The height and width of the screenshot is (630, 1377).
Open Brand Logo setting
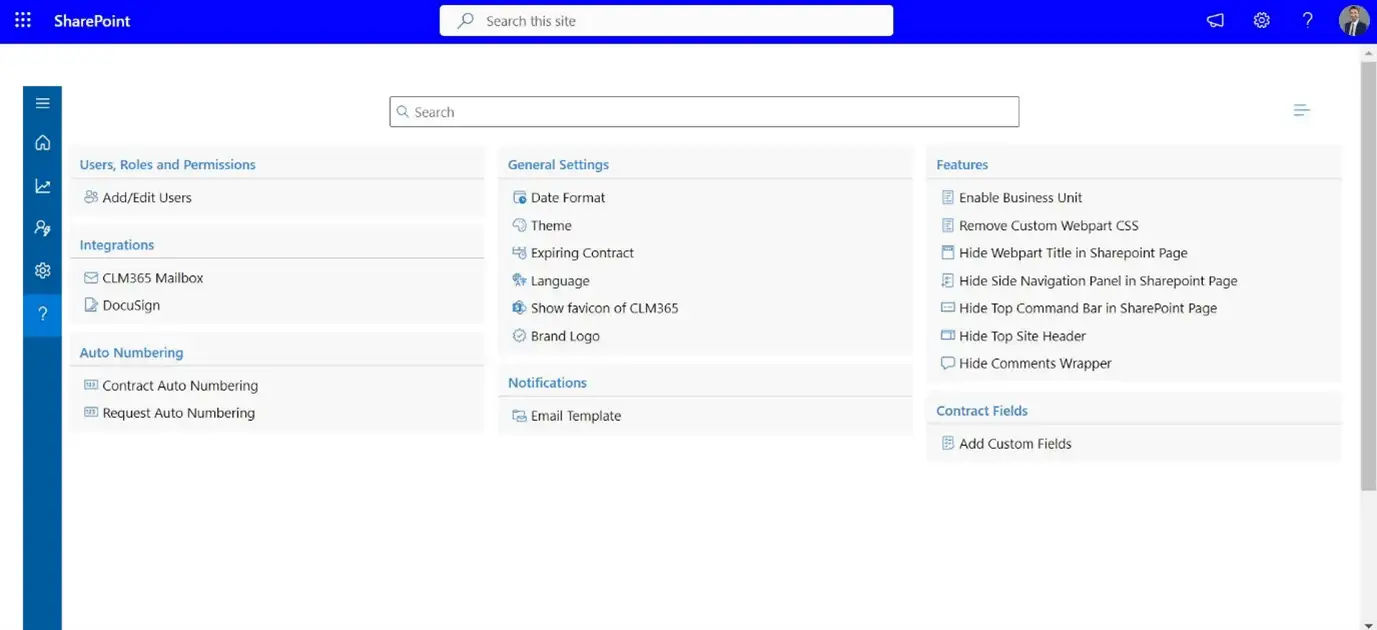click(565, 336)
